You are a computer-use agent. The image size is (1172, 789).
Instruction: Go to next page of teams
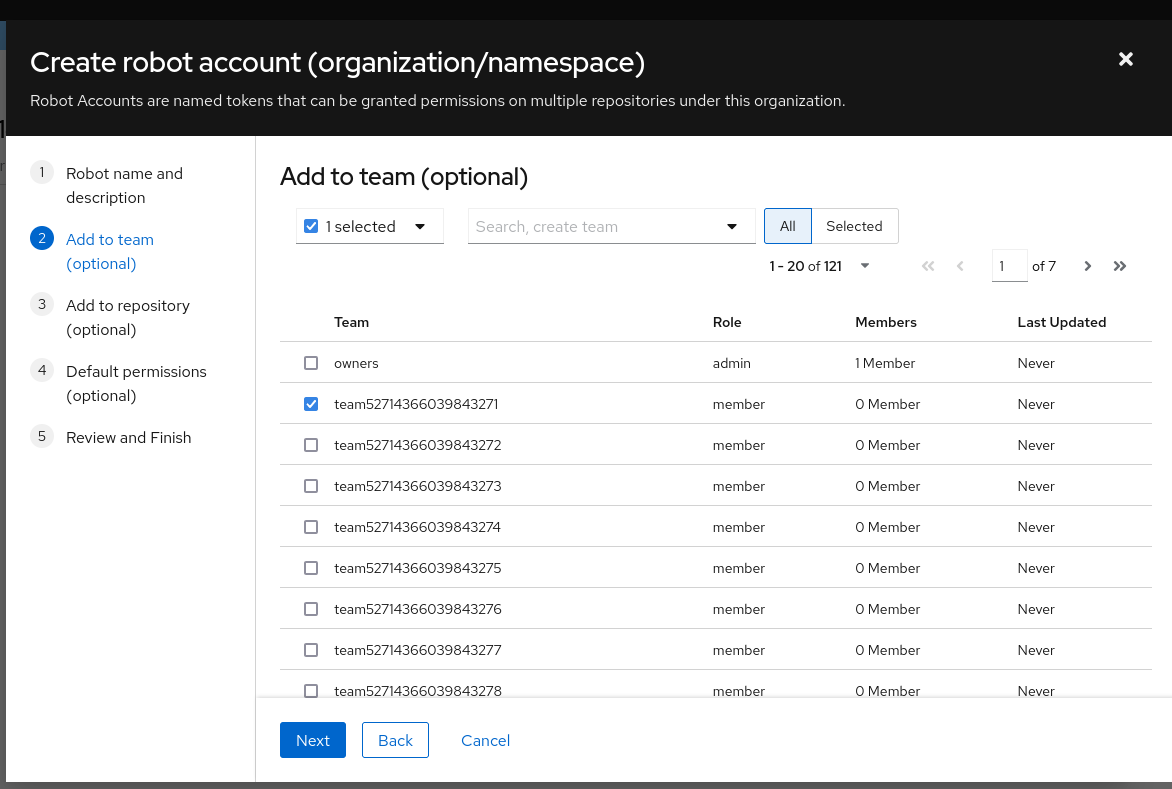coord(1087,266)
